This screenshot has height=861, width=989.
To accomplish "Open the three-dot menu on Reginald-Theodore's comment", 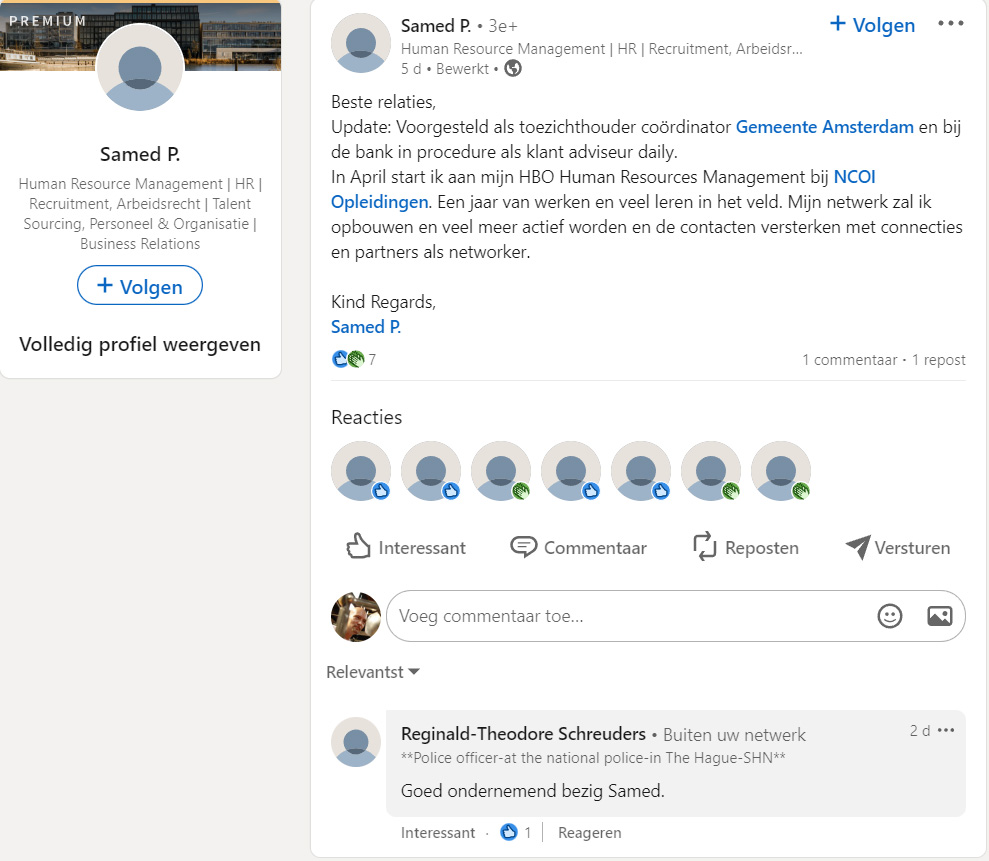I will click(x=946, y=730).
